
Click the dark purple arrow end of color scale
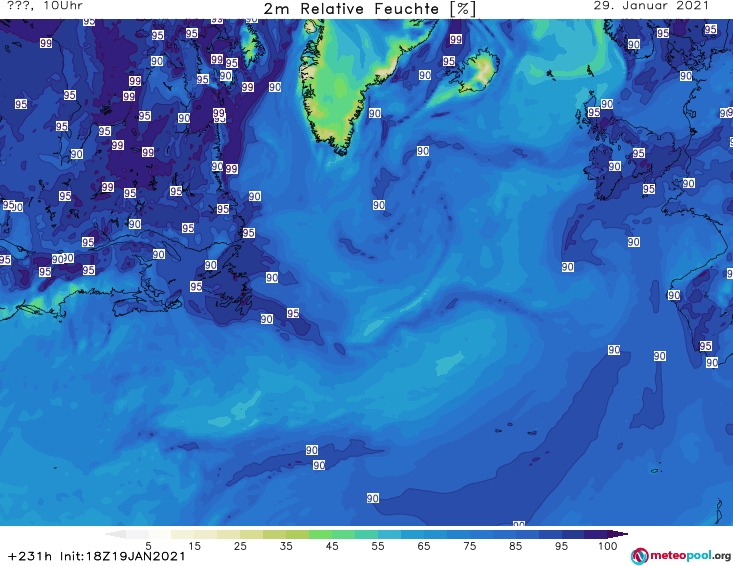(x=619, y=534)
